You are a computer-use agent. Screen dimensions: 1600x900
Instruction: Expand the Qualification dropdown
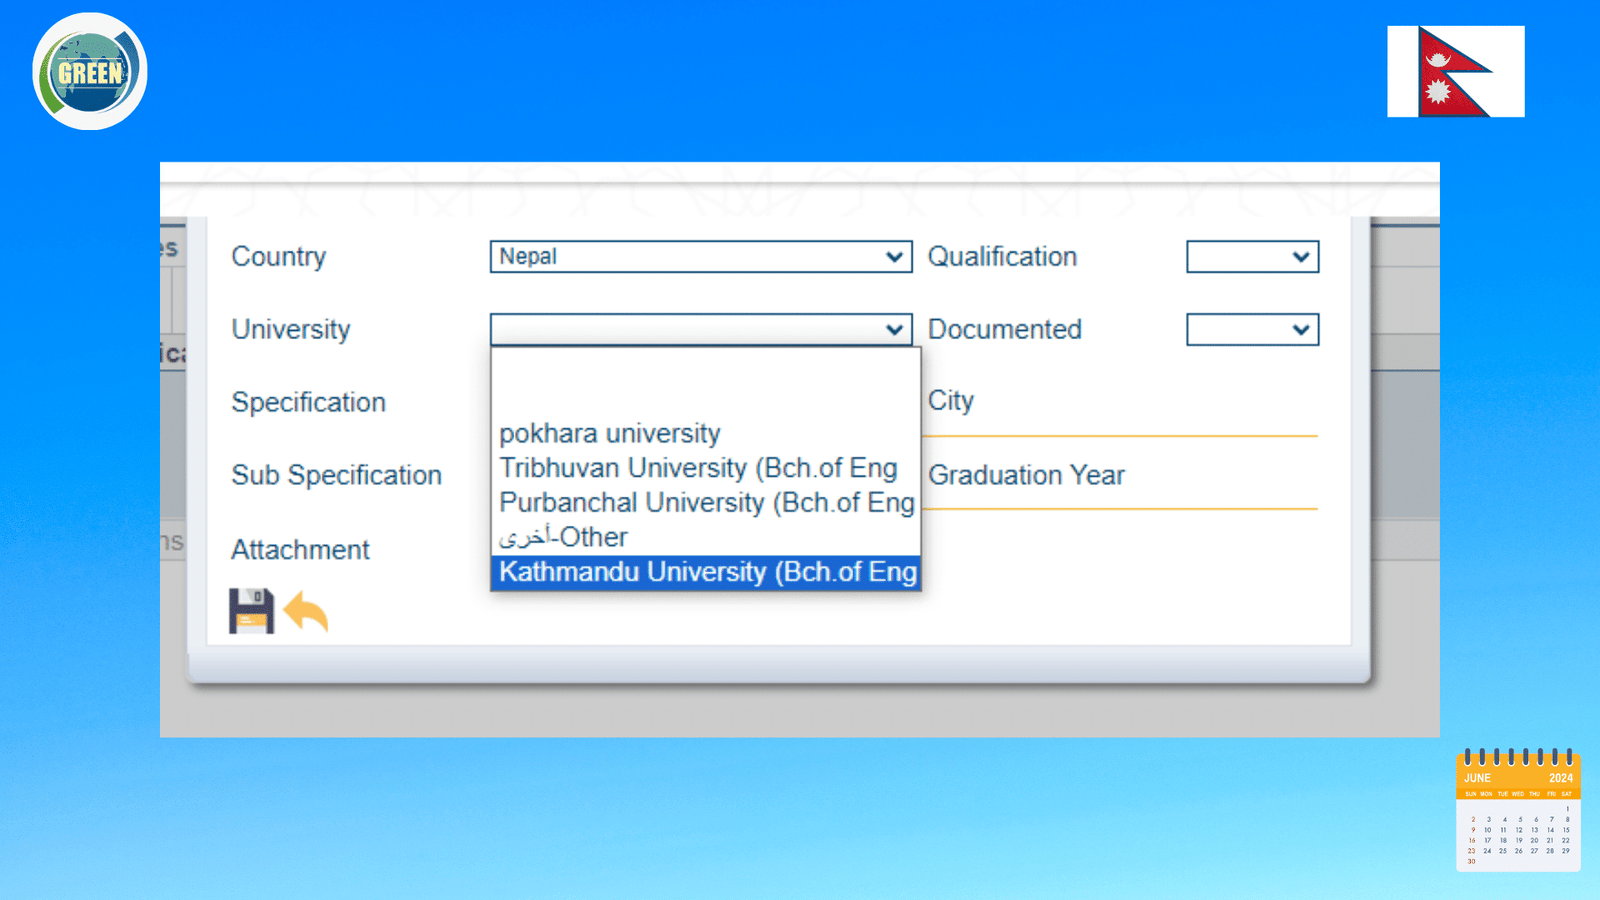(1252, 257)
